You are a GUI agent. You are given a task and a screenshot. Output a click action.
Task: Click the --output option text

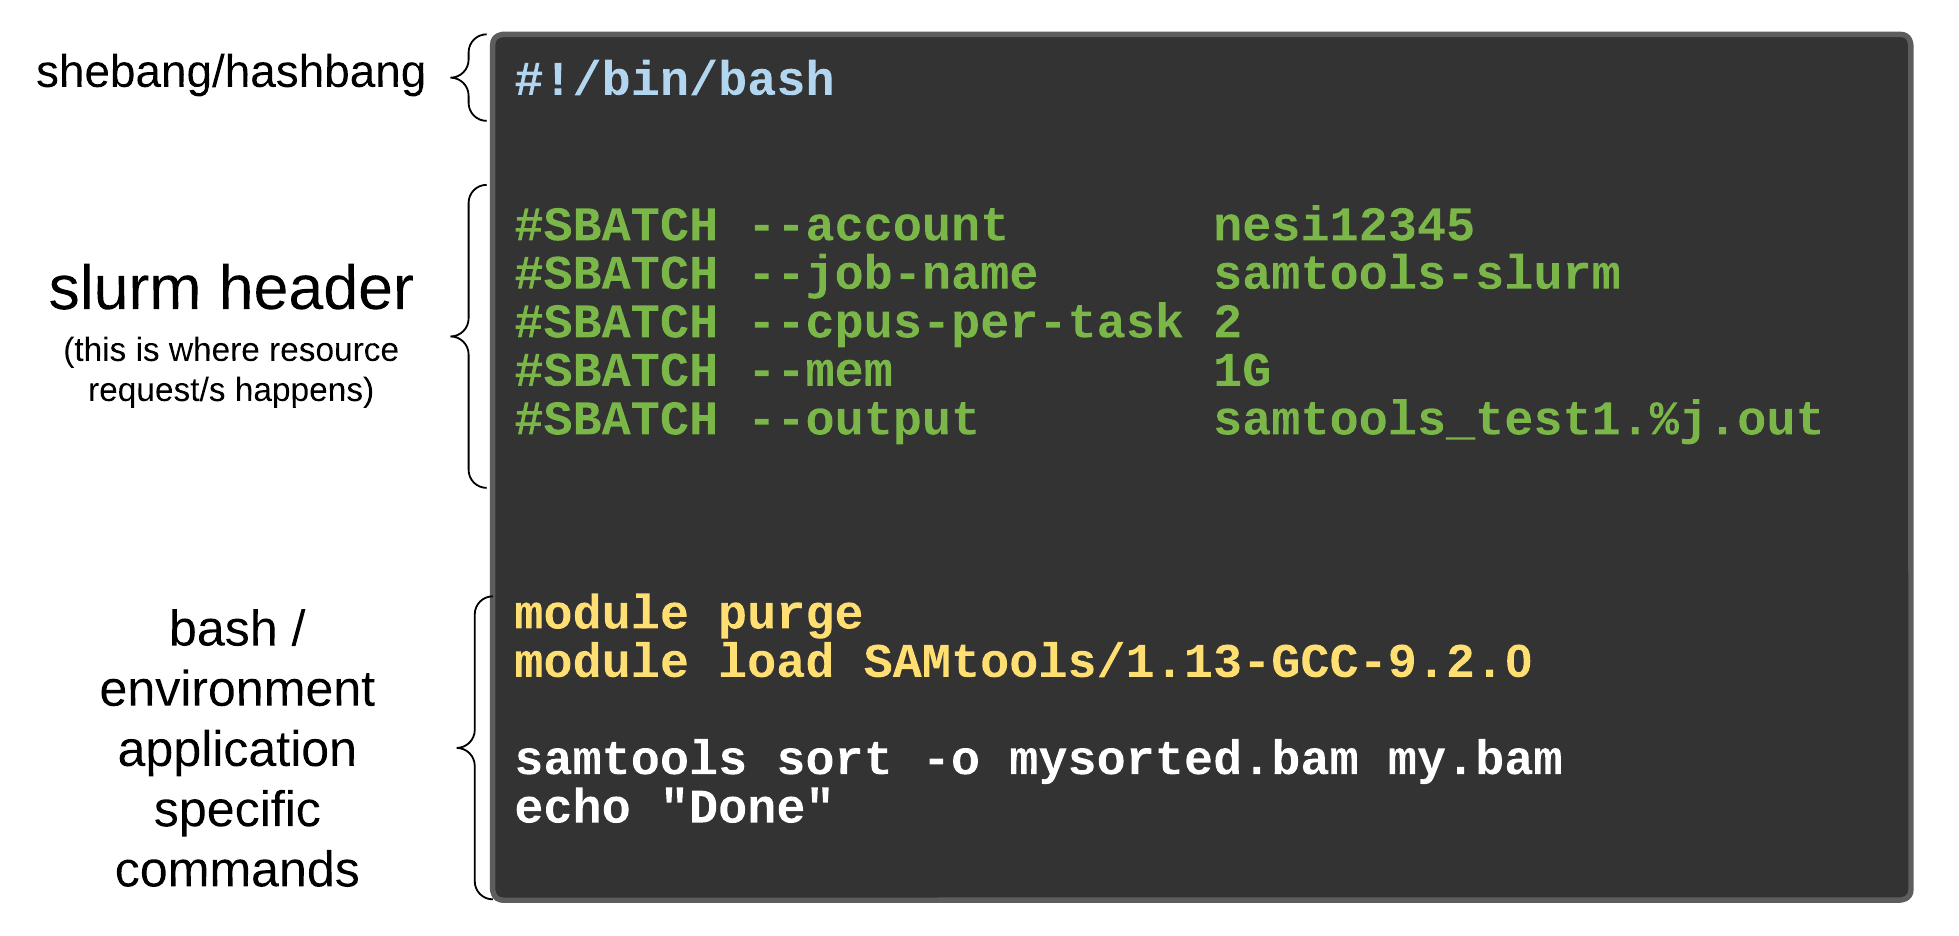point(864,421)
